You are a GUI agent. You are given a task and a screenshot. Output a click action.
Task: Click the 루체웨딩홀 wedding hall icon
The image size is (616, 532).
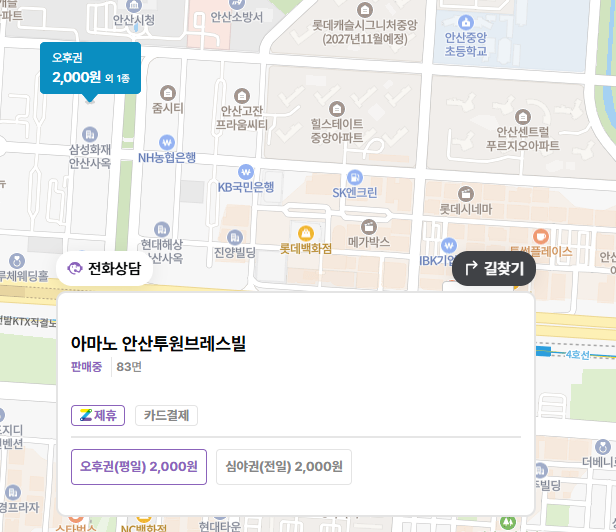tap(16, 261)
